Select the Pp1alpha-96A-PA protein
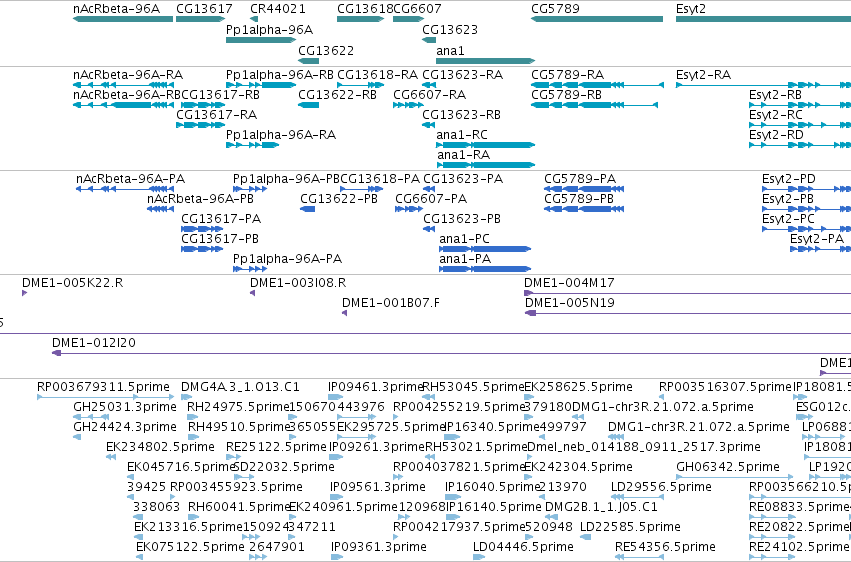The width and height of the screenshot is (851, 562). coord(250,270)
